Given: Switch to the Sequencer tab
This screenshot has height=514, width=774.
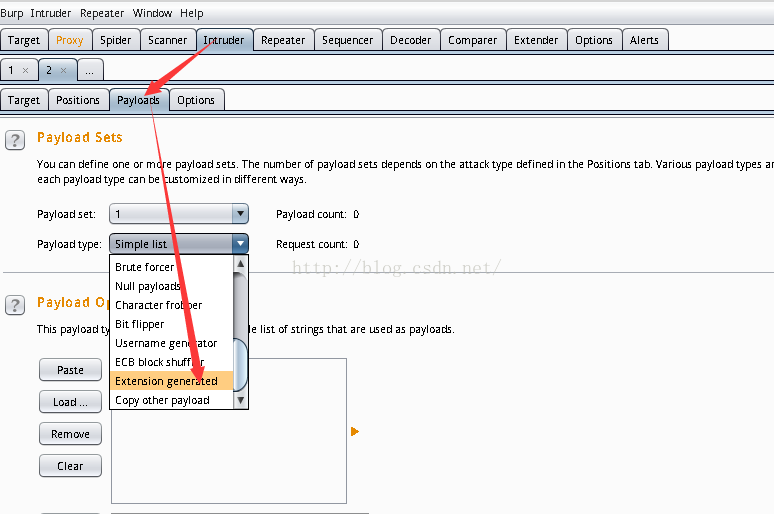Looking at the screenshot, I should click(348, 40).
